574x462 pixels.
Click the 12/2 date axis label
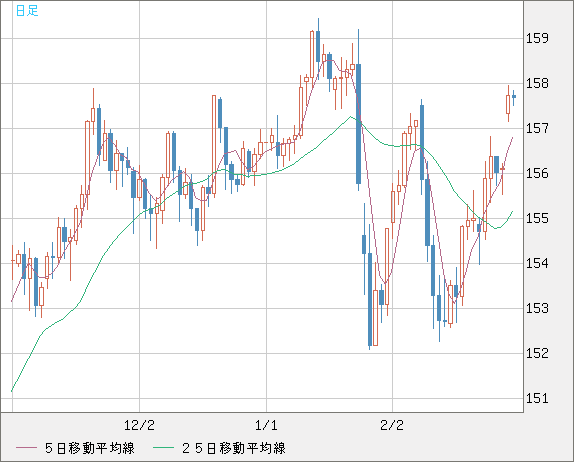tap(139, 425)
